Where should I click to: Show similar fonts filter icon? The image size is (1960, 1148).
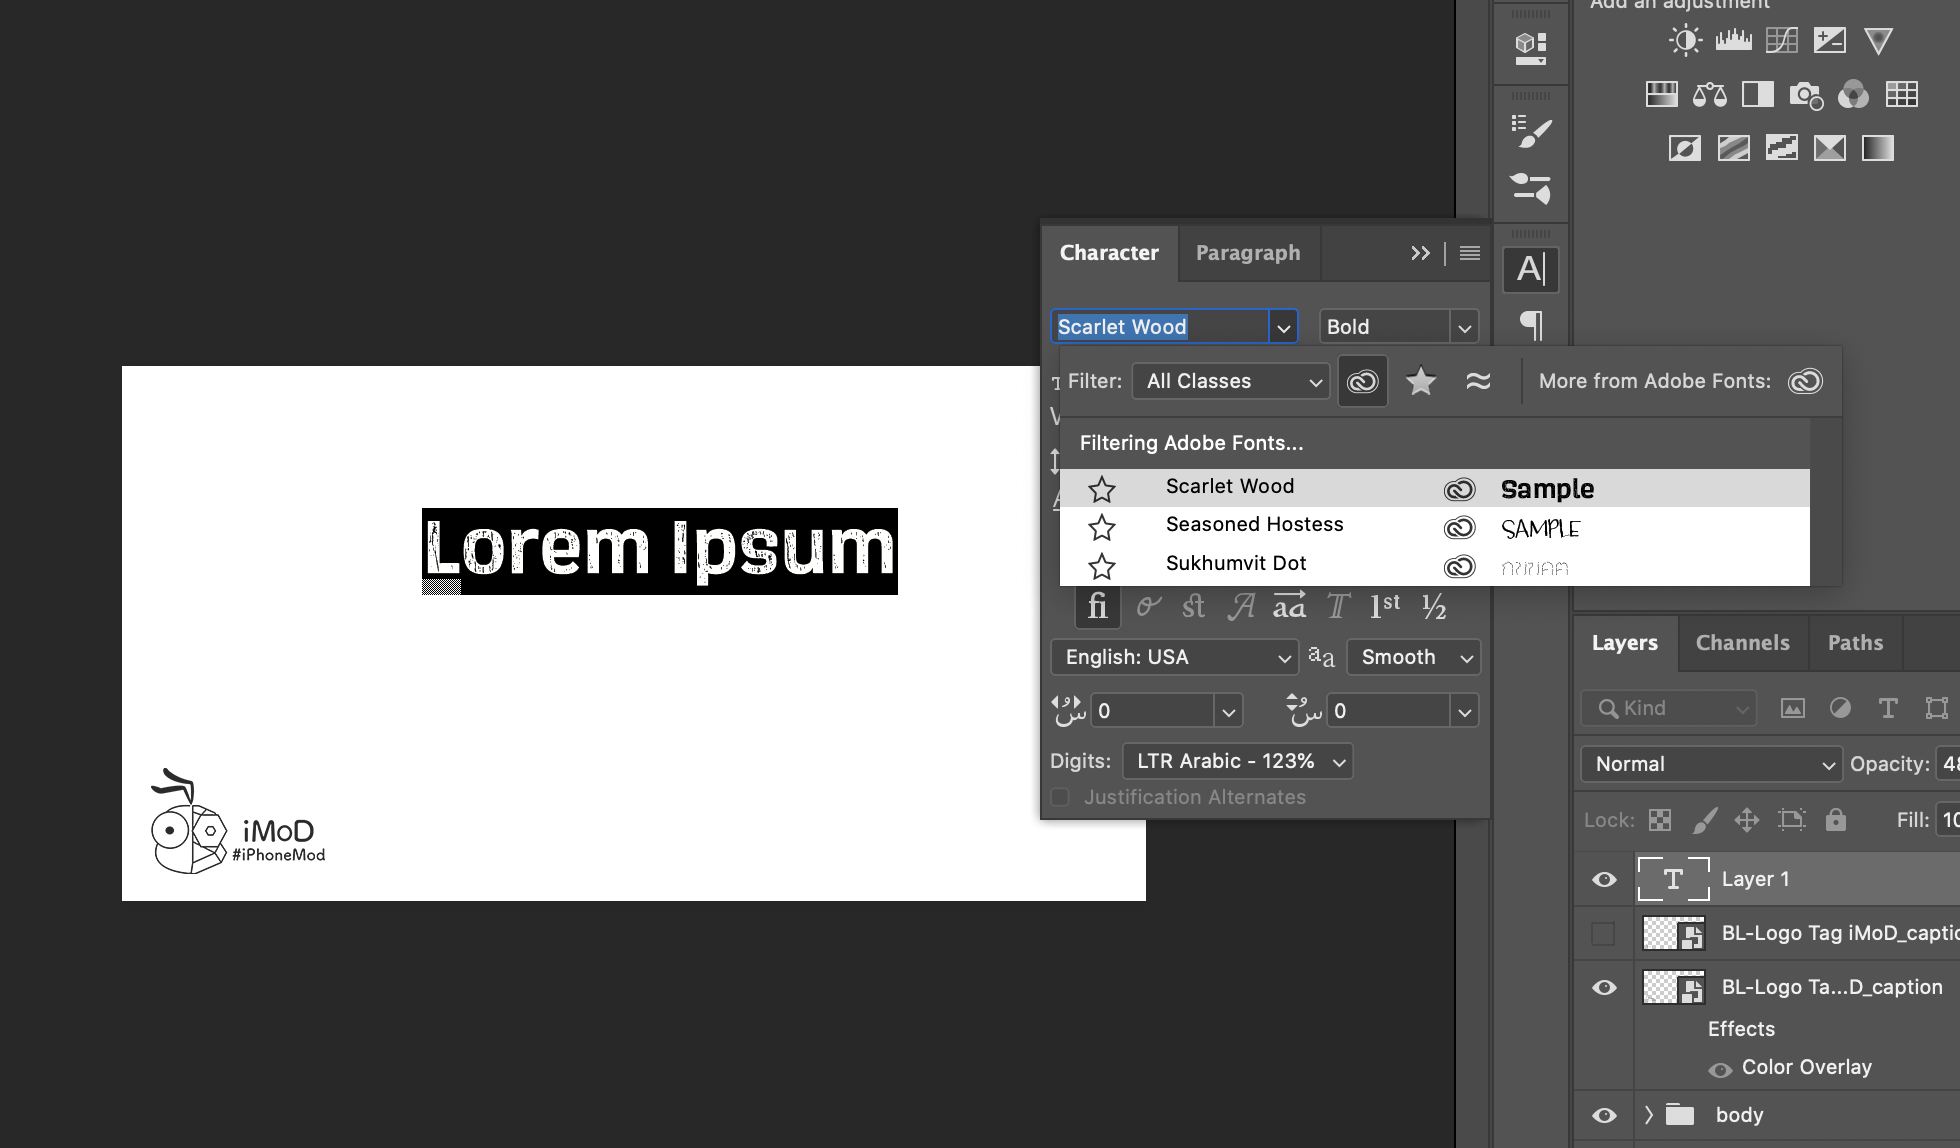tap(1478, 381)
